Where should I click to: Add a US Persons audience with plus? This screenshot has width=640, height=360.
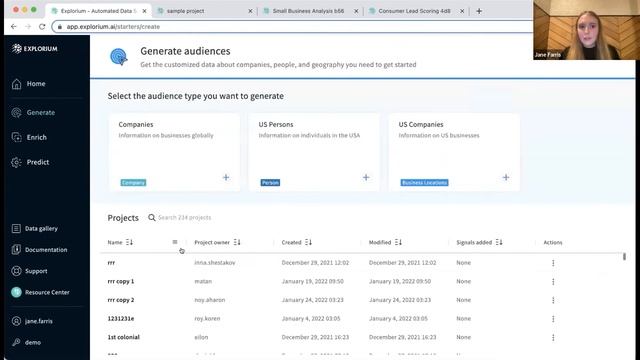tap(366, 178)
